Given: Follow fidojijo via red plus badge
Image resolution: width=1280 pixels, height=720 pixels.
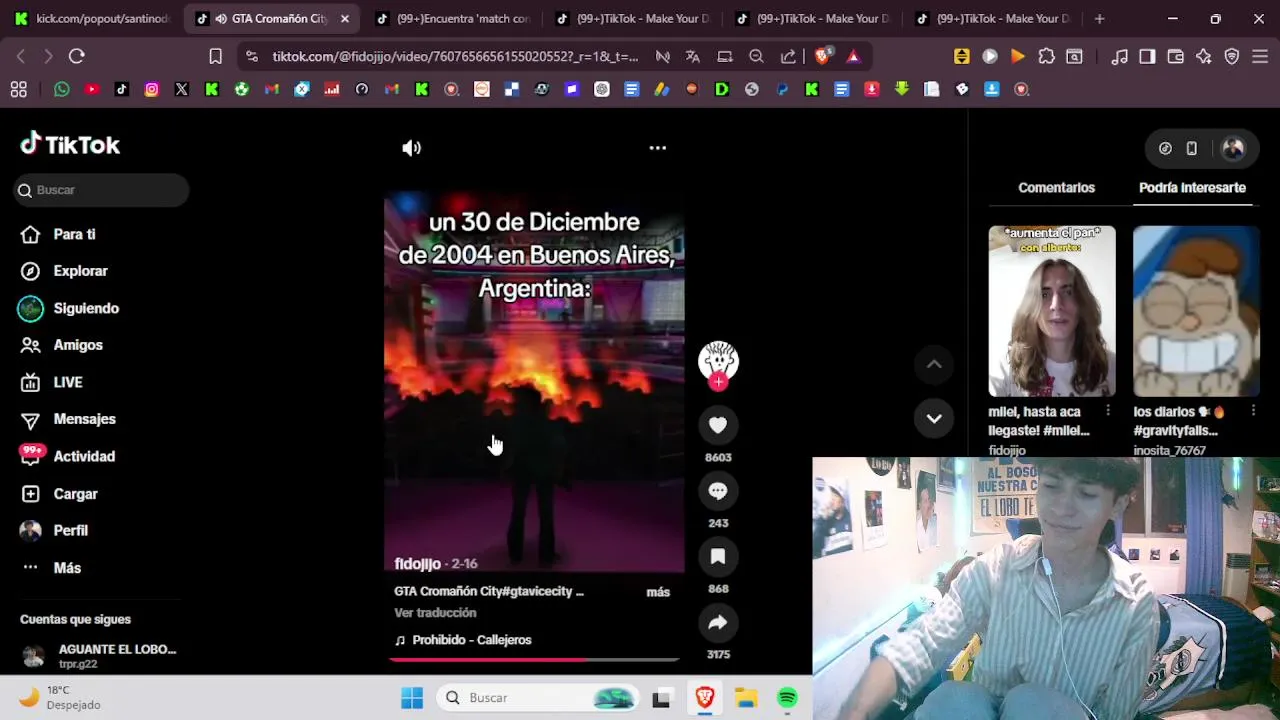Looking at the screenshot, I should click(x=718, y=382).
